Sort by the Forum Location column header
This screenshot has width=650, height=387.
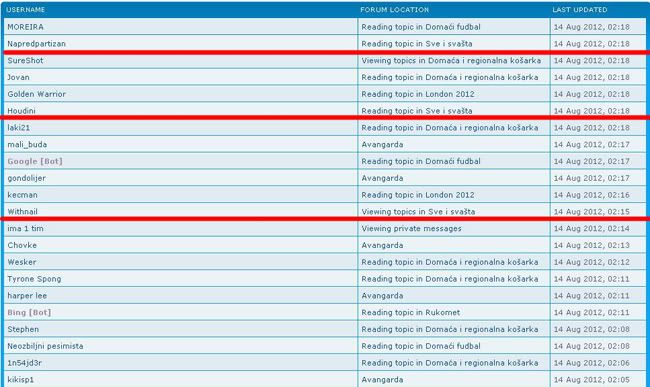click(x=395, y=10)
